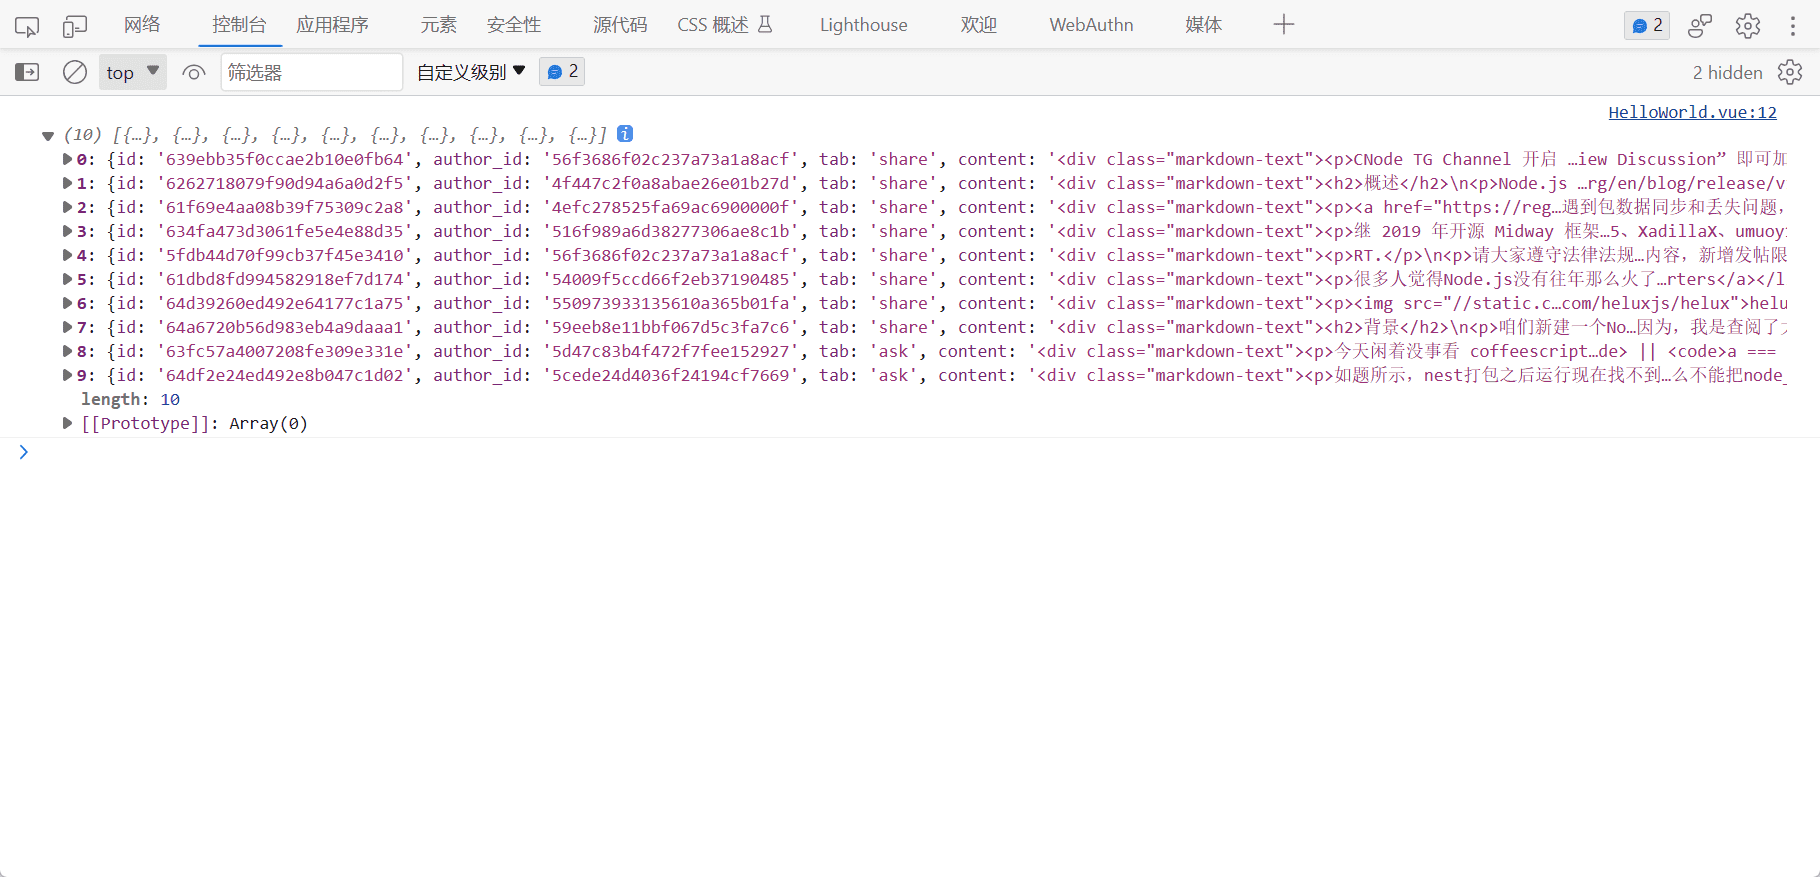Open the WebAuthn tab

point(1091,25)
